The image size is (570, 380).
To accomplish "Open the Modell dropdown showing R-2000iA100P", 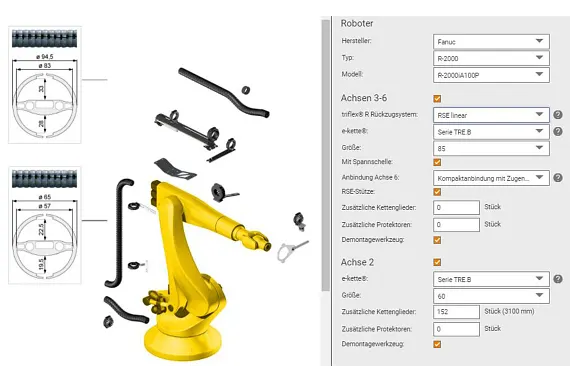I will [x=491, y=75].
